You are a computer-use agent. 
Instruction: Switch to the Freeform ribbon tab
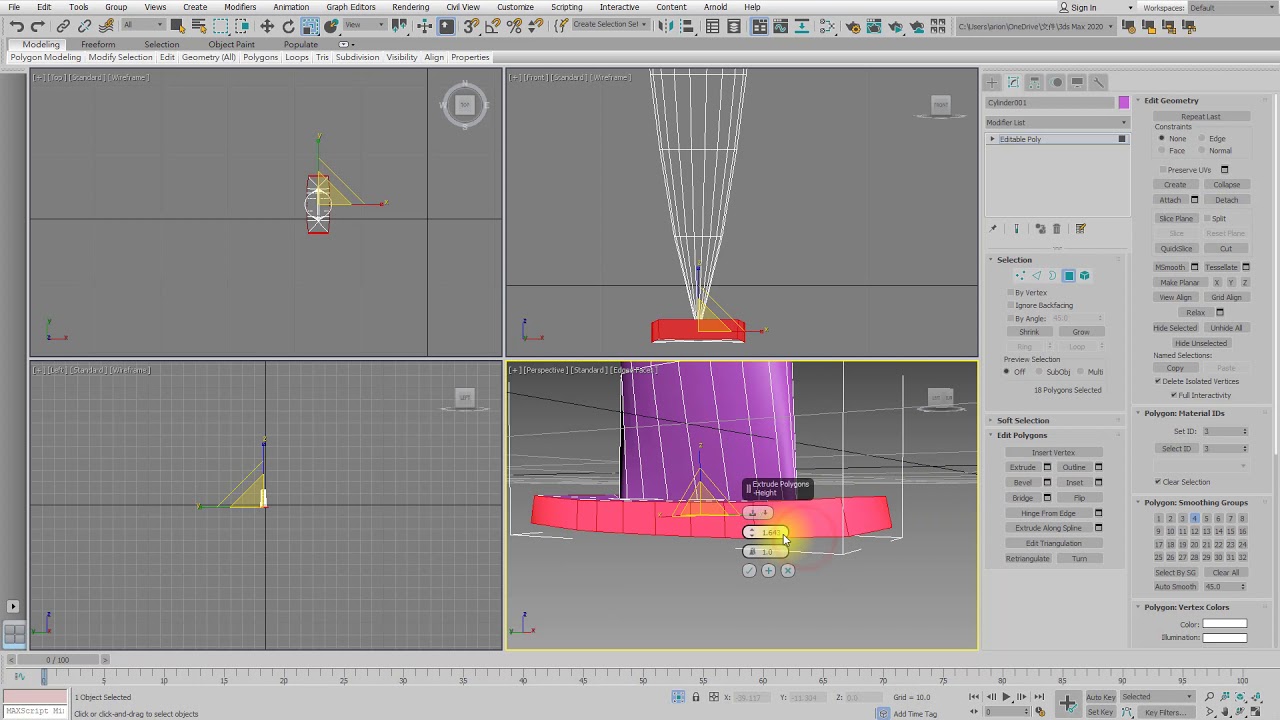click(x=98, y=44)
